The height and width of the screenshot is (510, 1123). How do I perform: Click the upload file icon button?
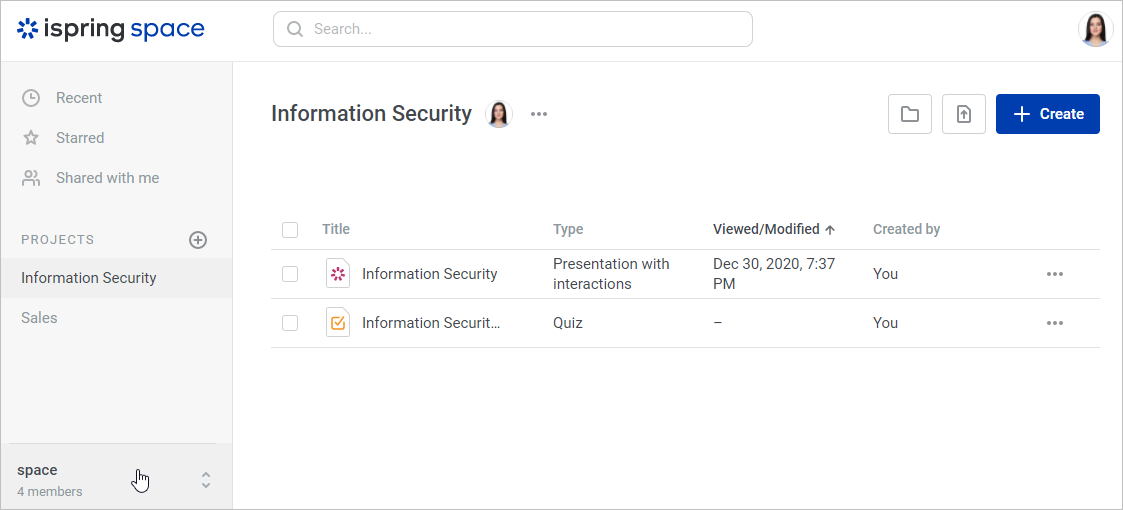point(964,114)
